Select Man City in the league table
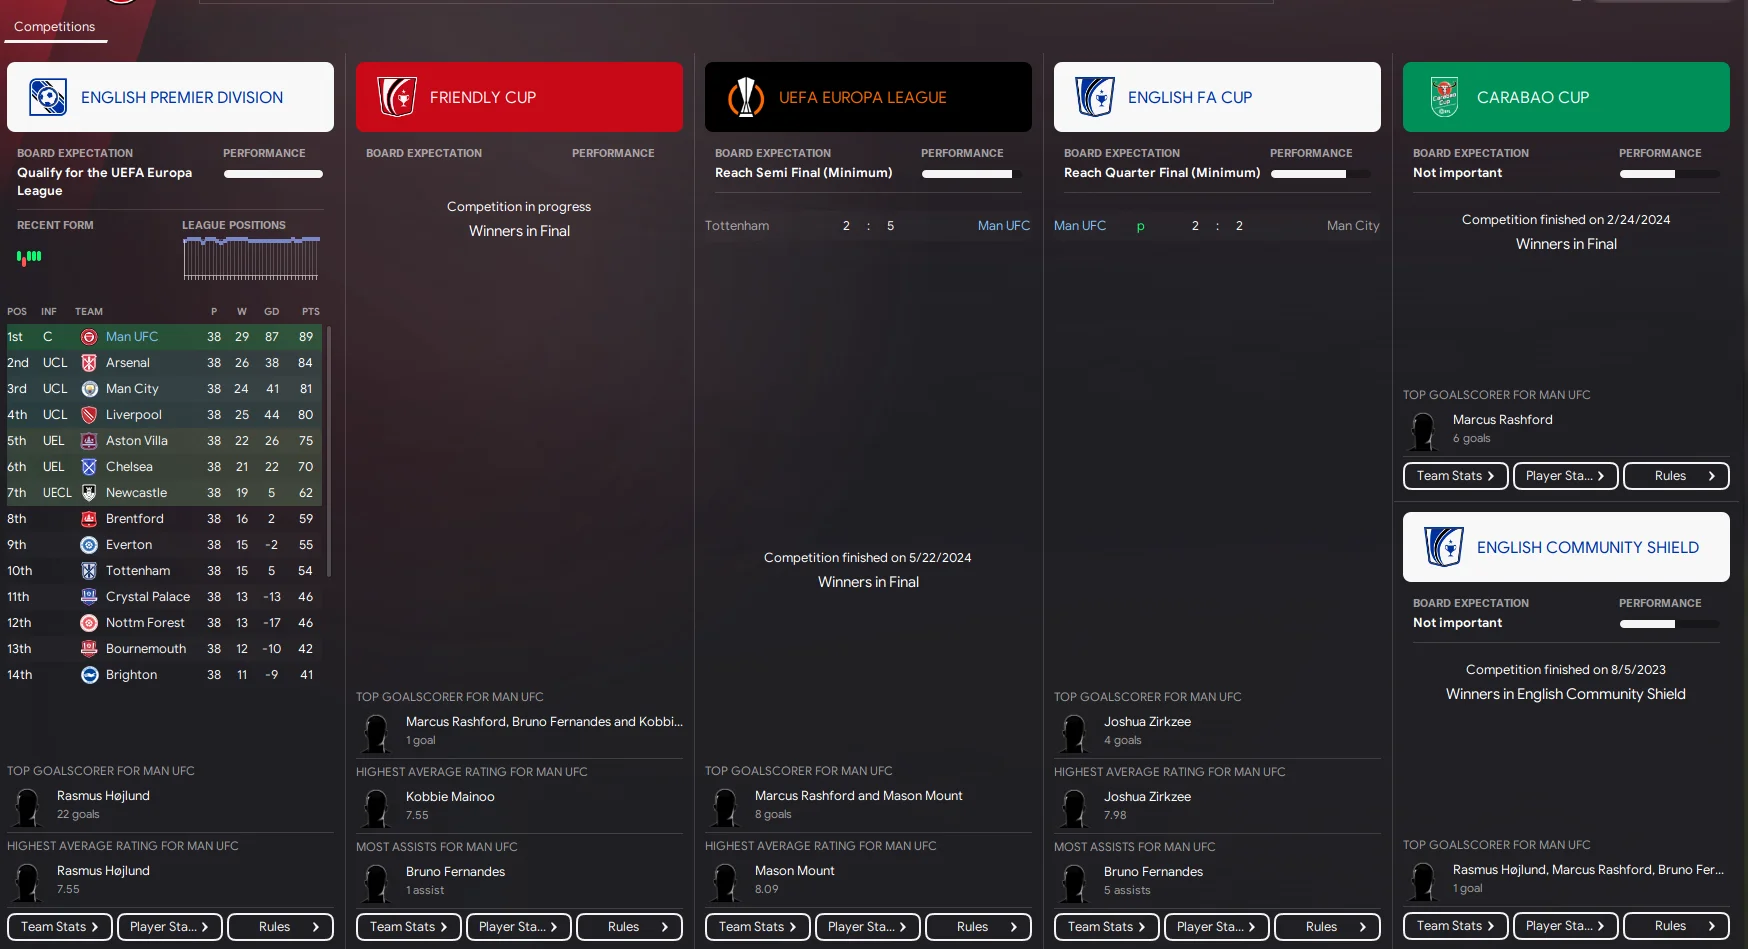Image resolution: width=1748 pixels, height=949 pixels. pyautogui.click(x=132, y=389)
